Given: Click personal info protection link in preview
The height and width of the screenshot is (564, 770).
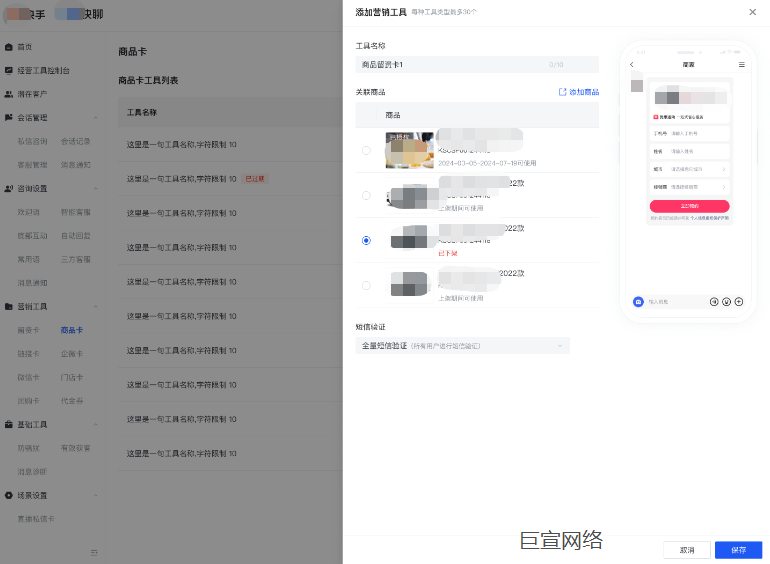Looking at the screenshot, I should (710, 218).
